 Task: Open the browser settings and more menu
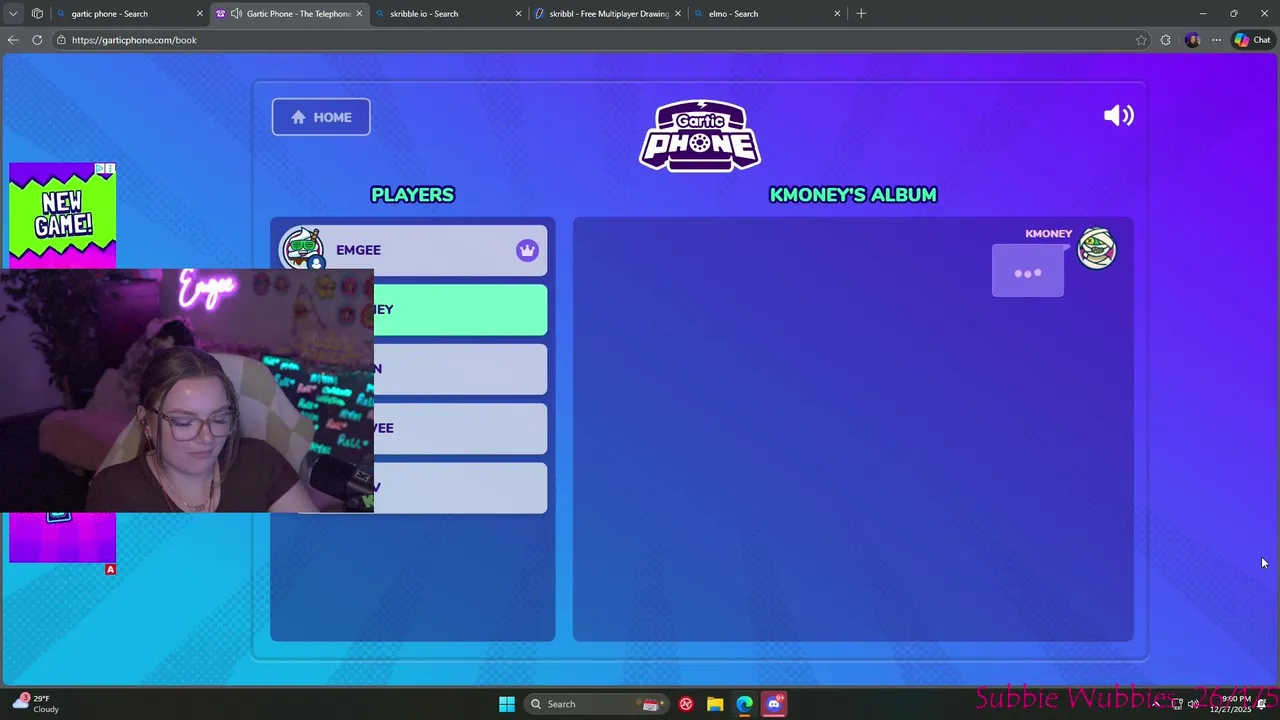point(1216,40)
